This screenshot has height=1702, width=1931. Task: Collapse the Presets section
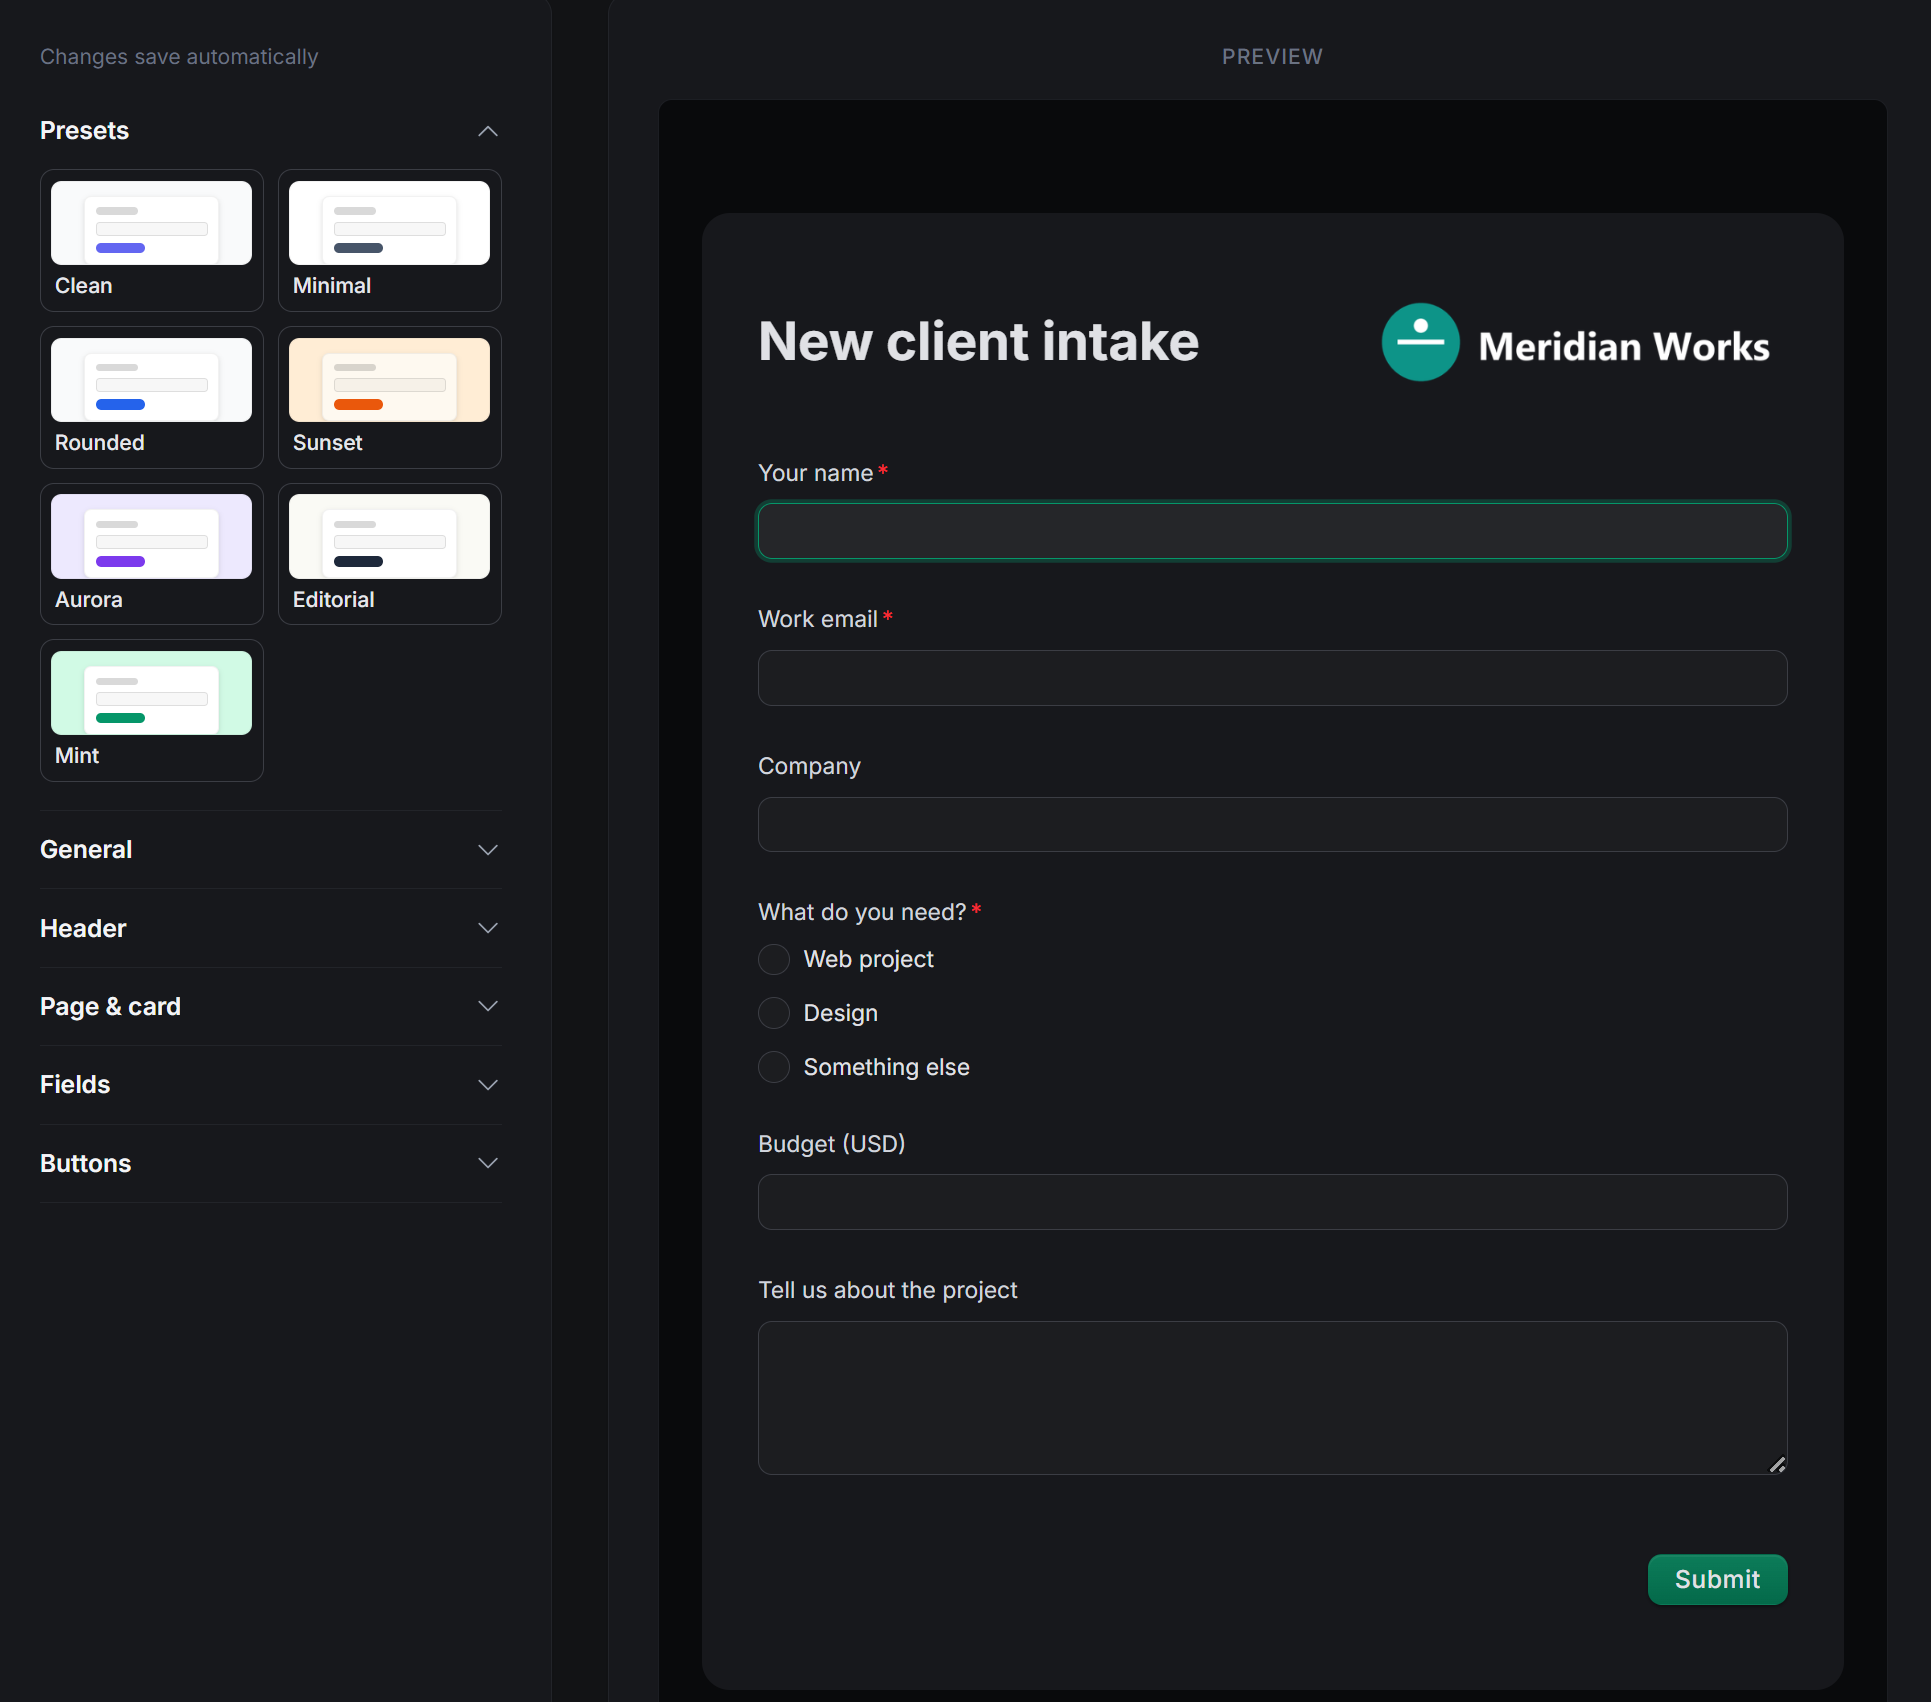pyautogui.click(x=270, y=131)
